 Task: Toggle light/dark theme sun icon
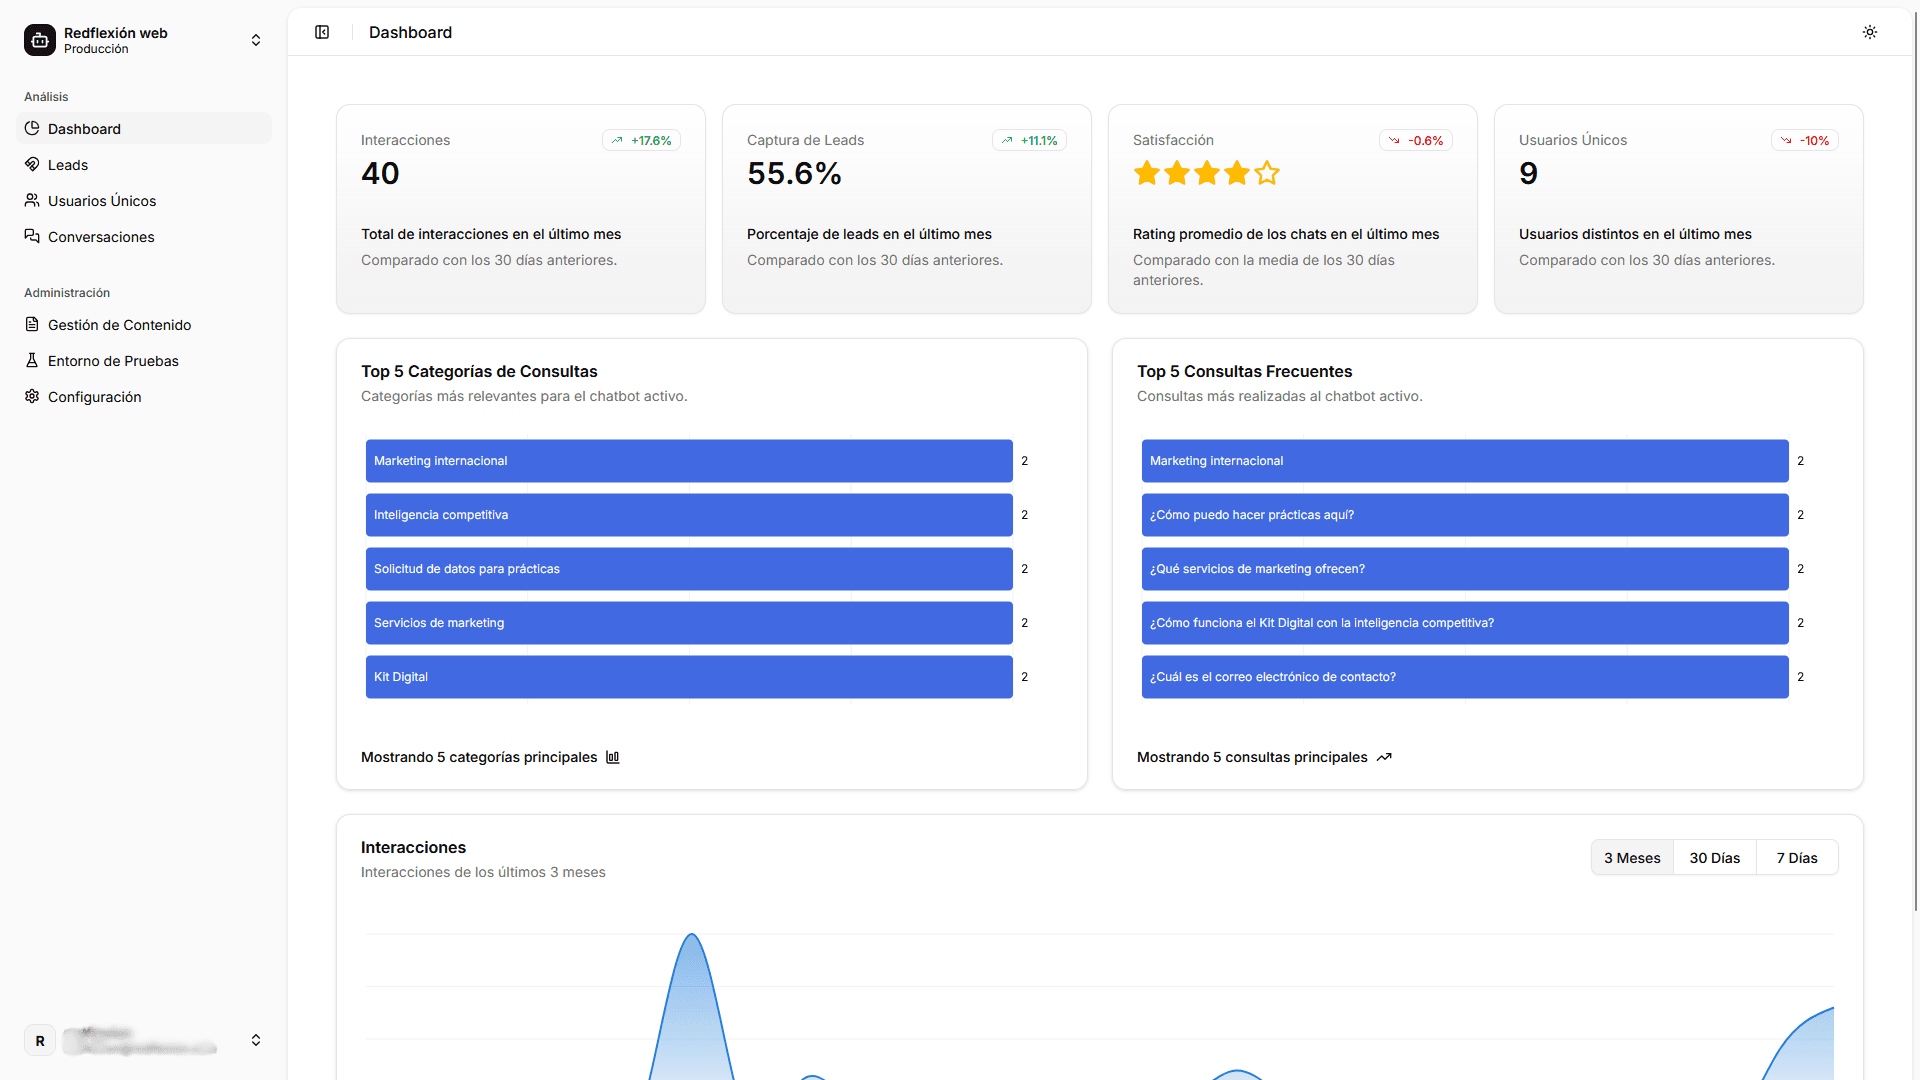coord(1870,32)
